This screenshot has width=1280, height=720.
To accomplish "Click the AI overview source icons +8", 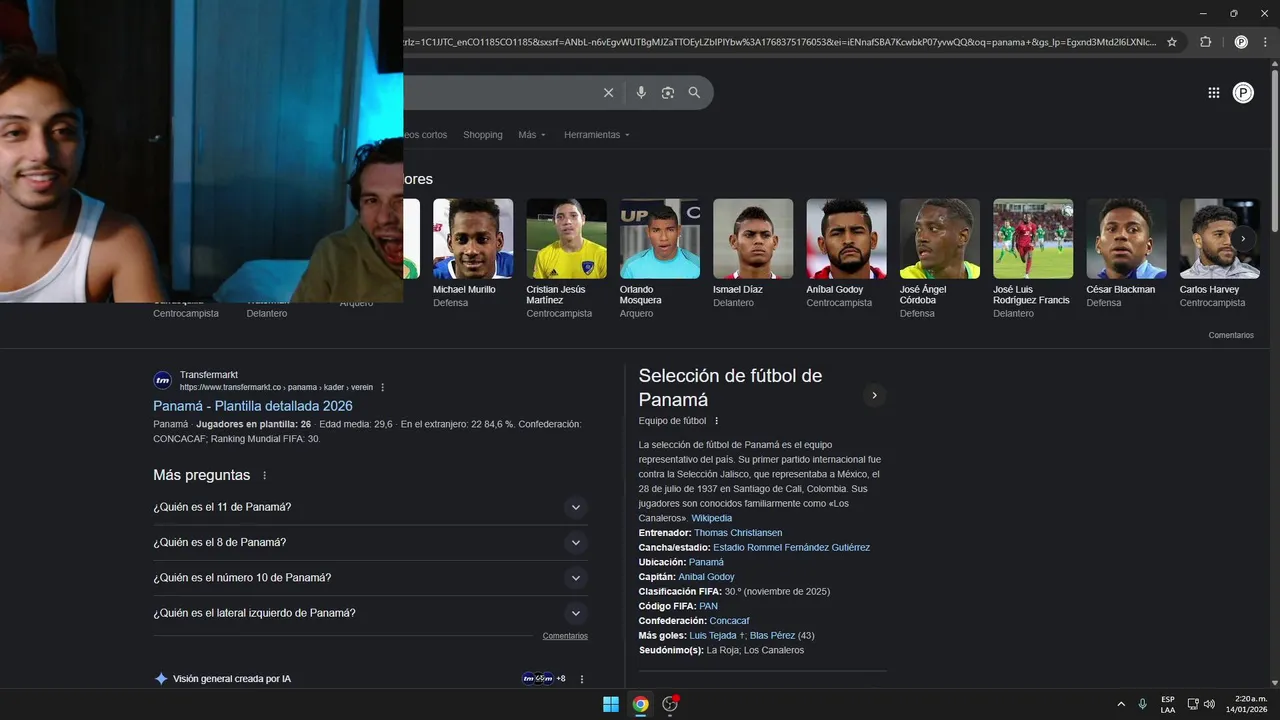I will coord(544,679).
